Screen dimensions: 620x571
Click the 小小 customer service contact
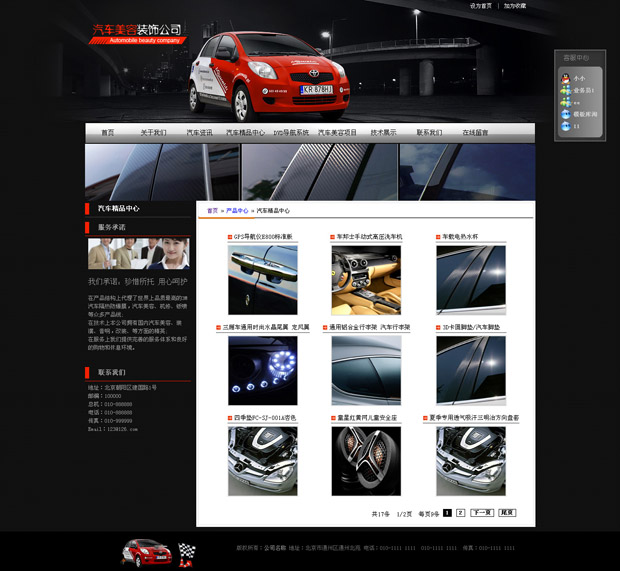(x=579, y=79)
